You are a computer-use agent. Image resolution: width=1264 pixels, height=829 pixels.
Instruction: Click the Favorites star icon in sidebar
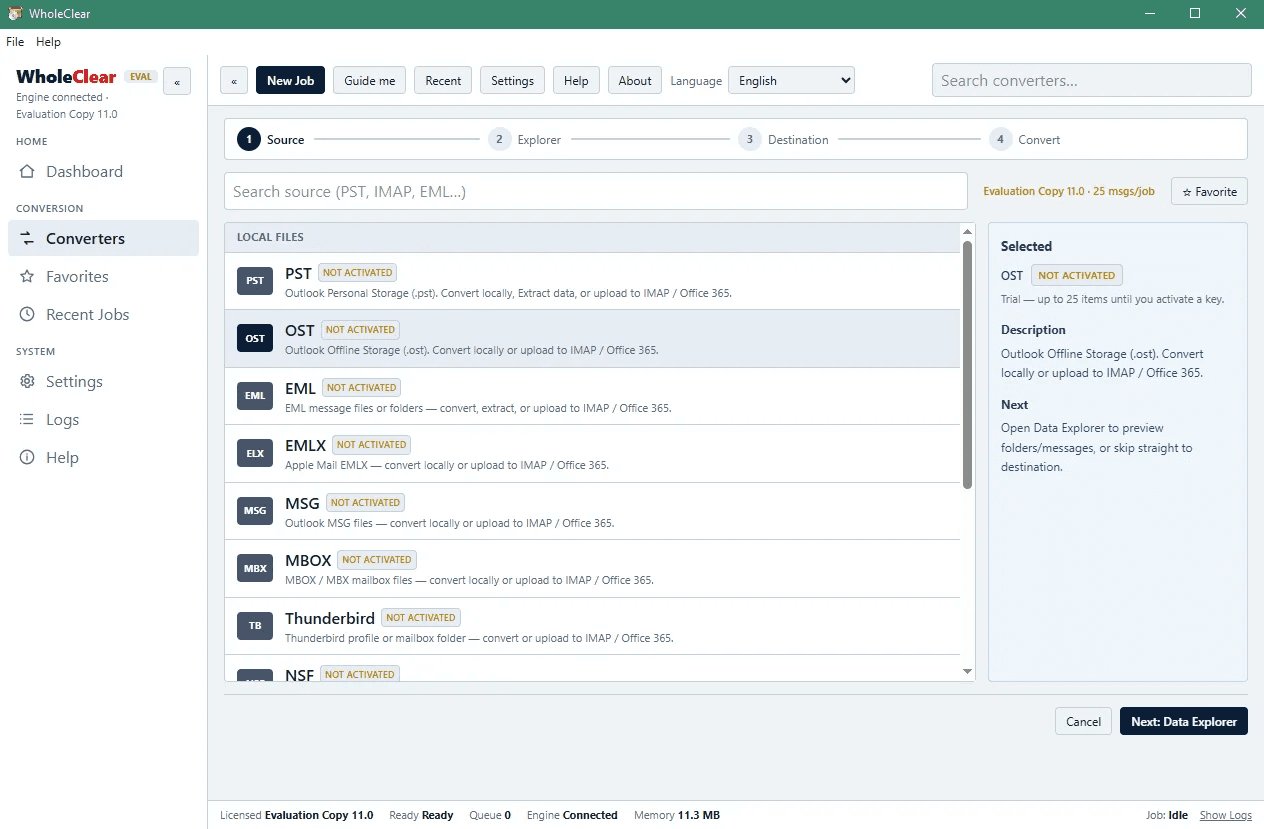click(27, 277)
